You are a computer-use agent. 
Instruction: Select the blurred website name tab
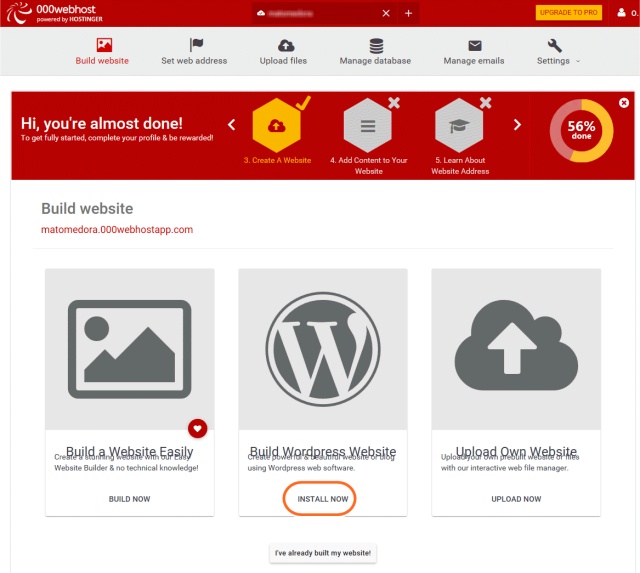pos(291,13)
